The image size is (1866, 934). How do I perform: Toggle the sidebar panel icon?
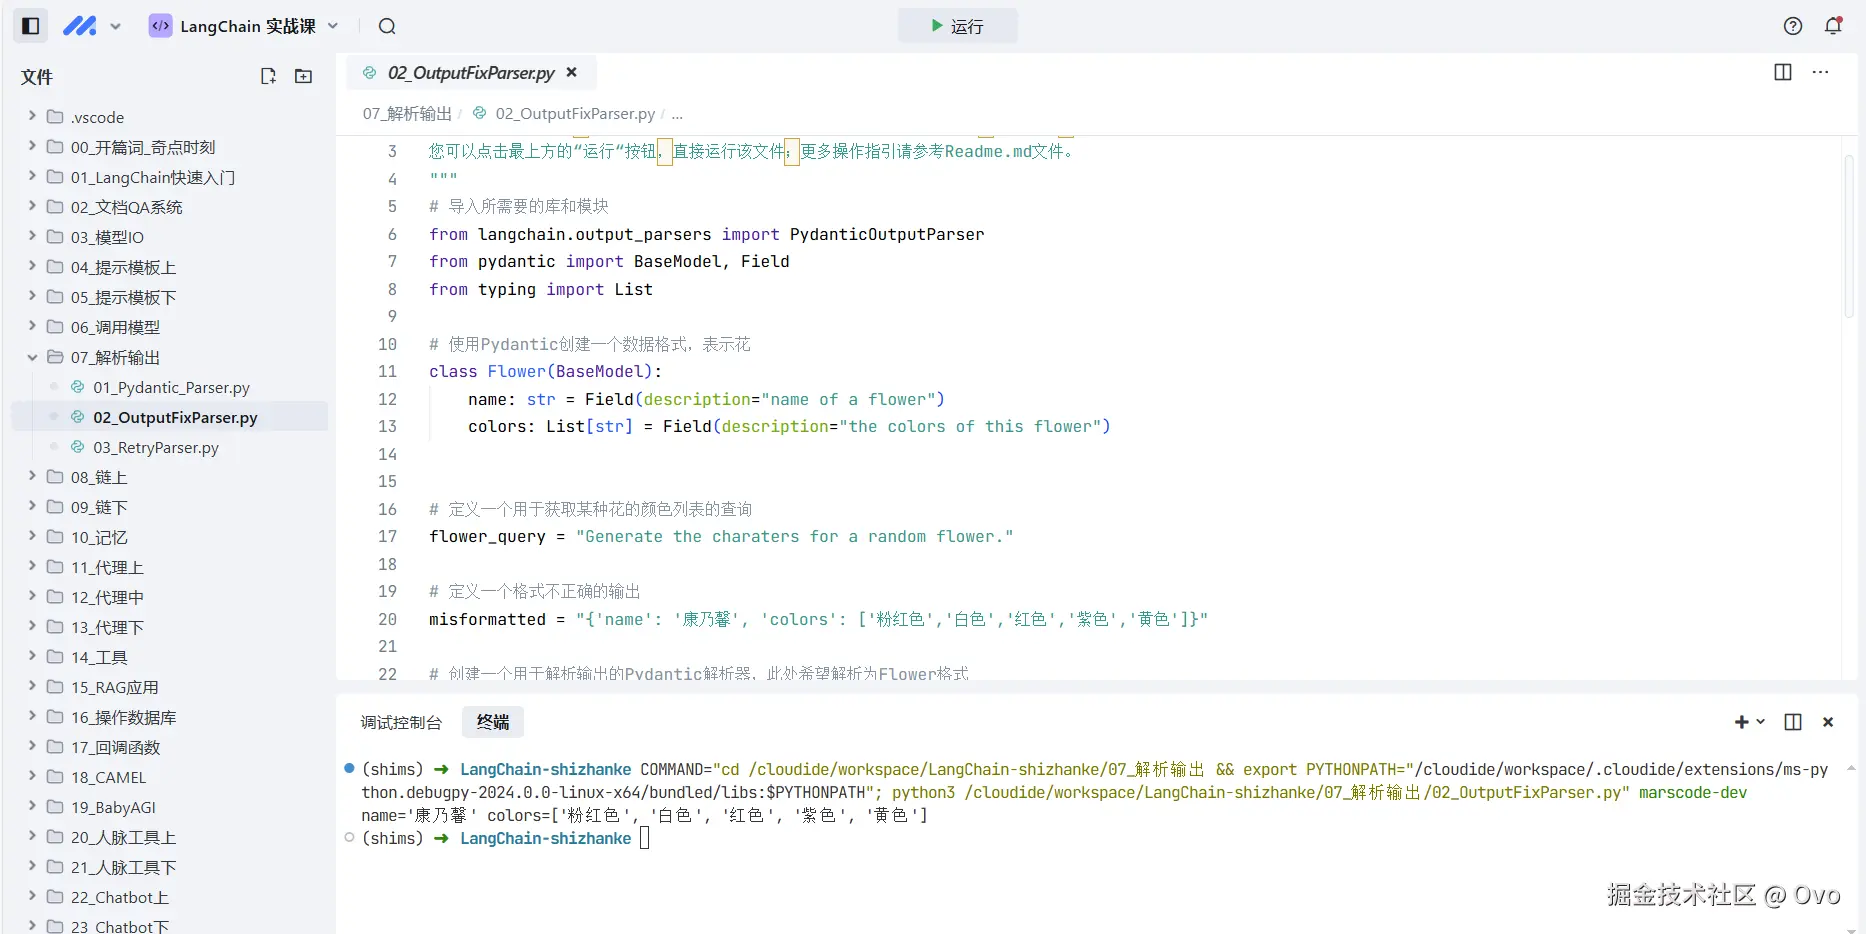pyautogui.click(x=31, y=26)
